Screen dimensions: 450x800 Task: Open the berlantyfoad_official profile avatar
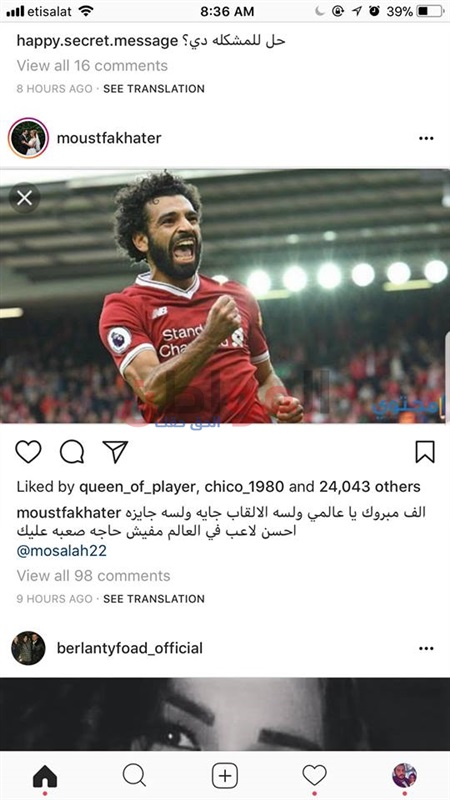pyautogui.click(x=28, y=648)
